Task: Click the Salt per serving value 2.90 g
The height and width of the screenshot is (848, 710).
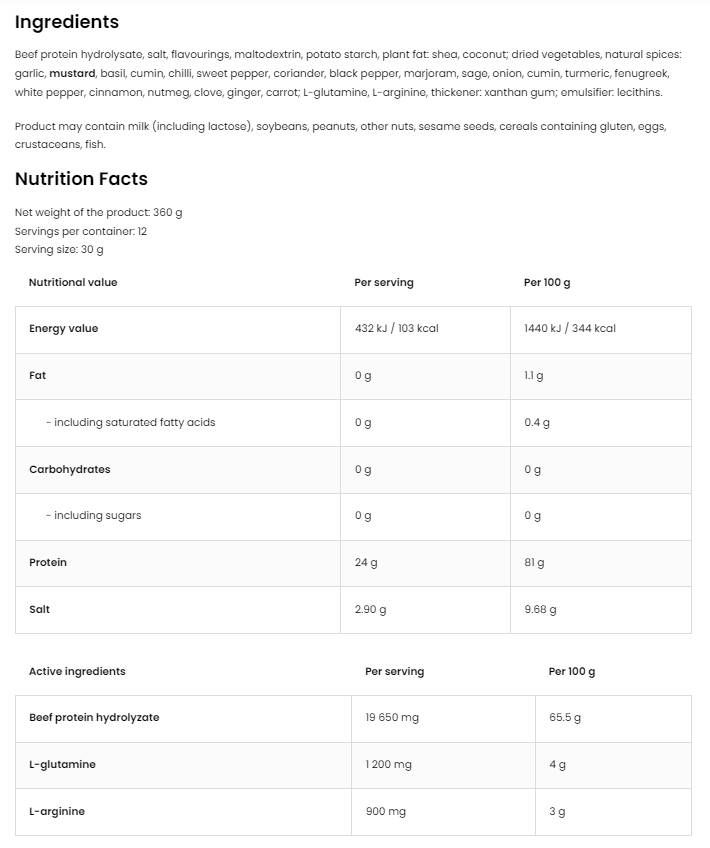Action: pos(370,610)
